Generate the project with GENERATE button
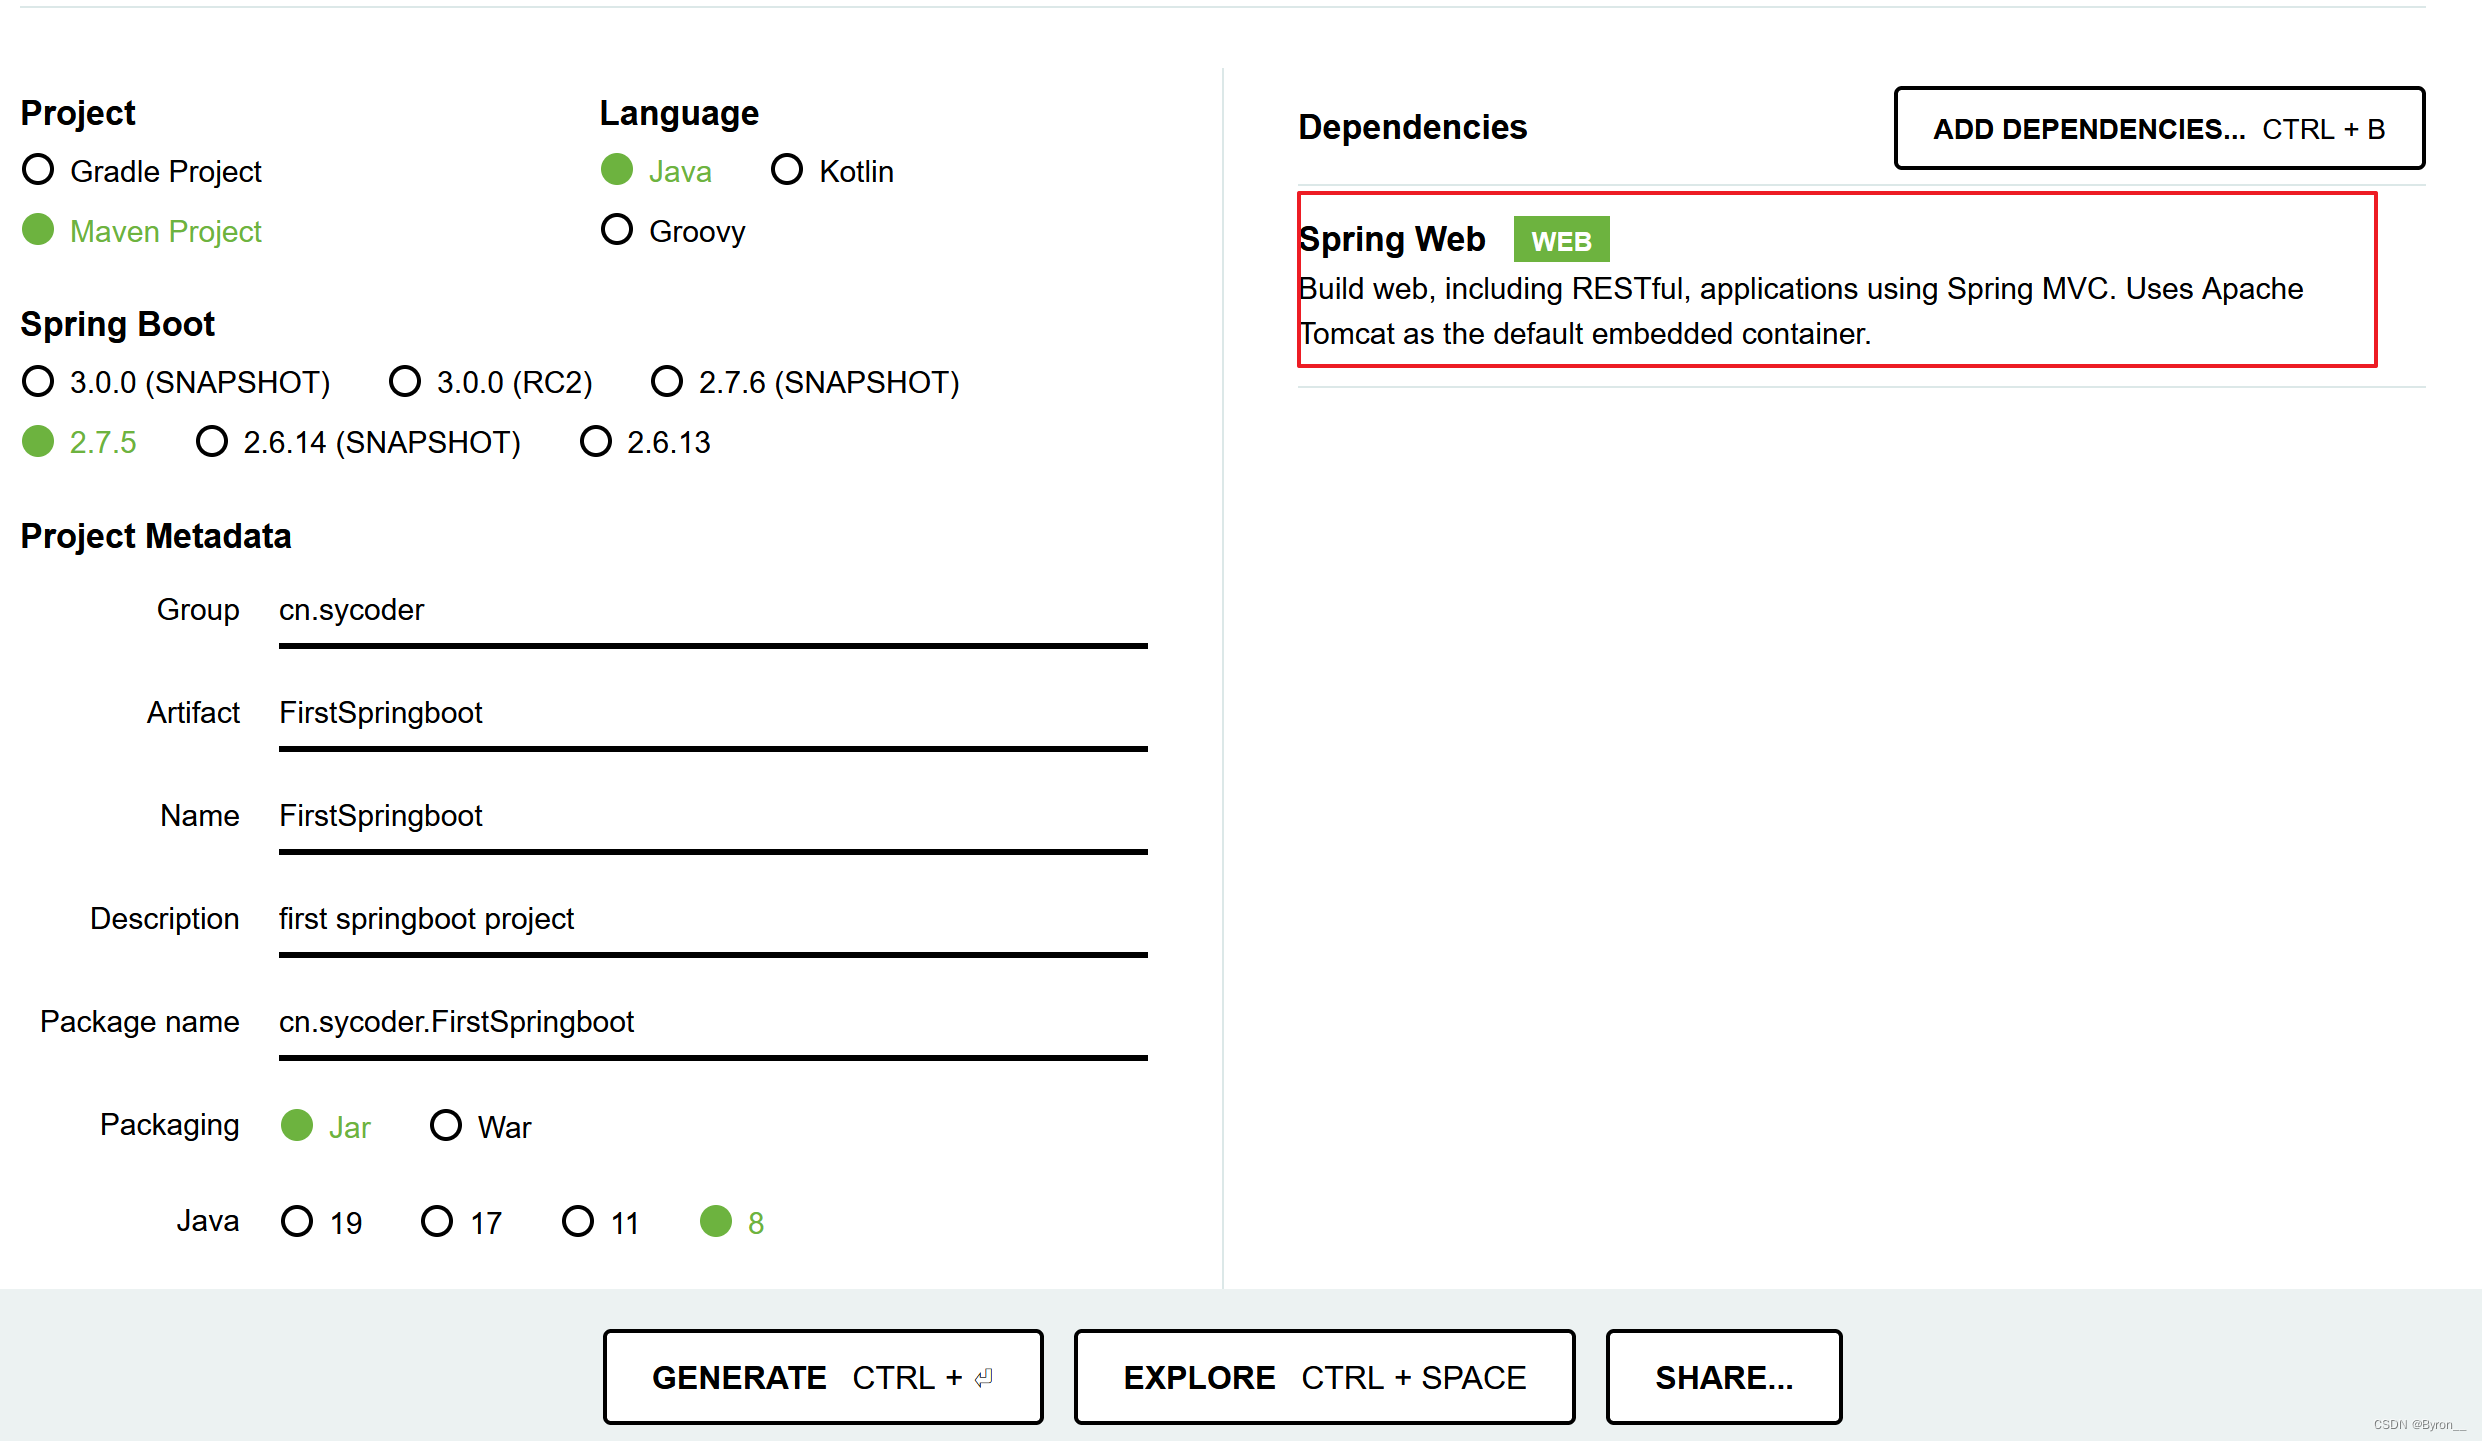 (823, 1377)
